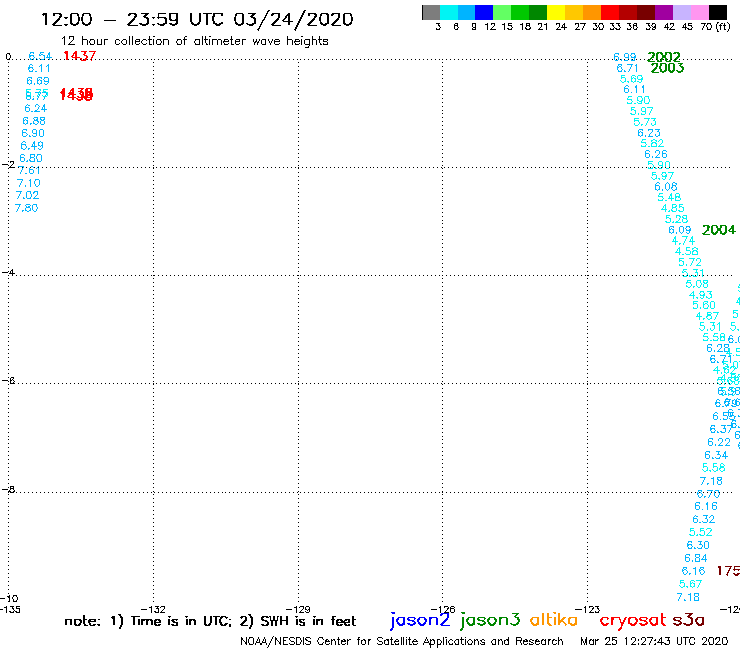Select the 5.67 wave height value
This screenshot has width=740, height=650.
pyautogui.click(x=690, y=584)
